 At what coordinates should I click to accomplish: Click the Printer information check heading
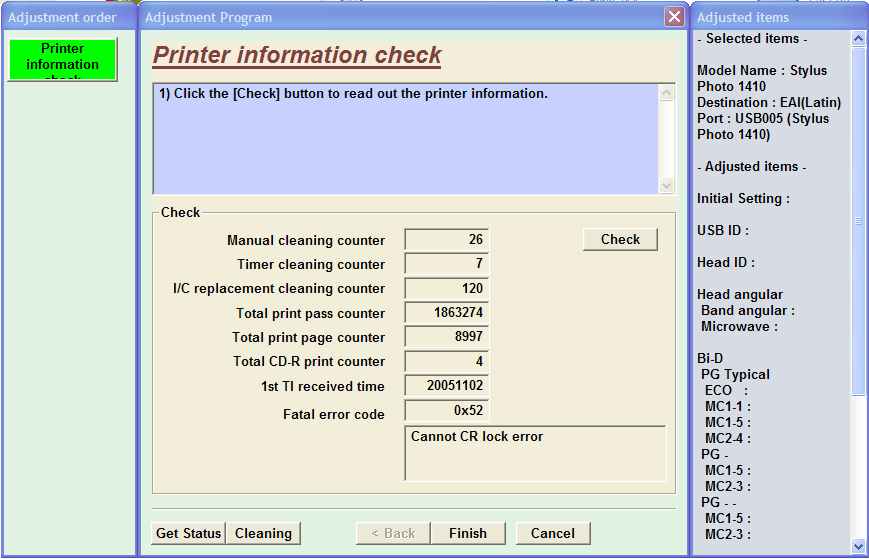click(297, 55)
